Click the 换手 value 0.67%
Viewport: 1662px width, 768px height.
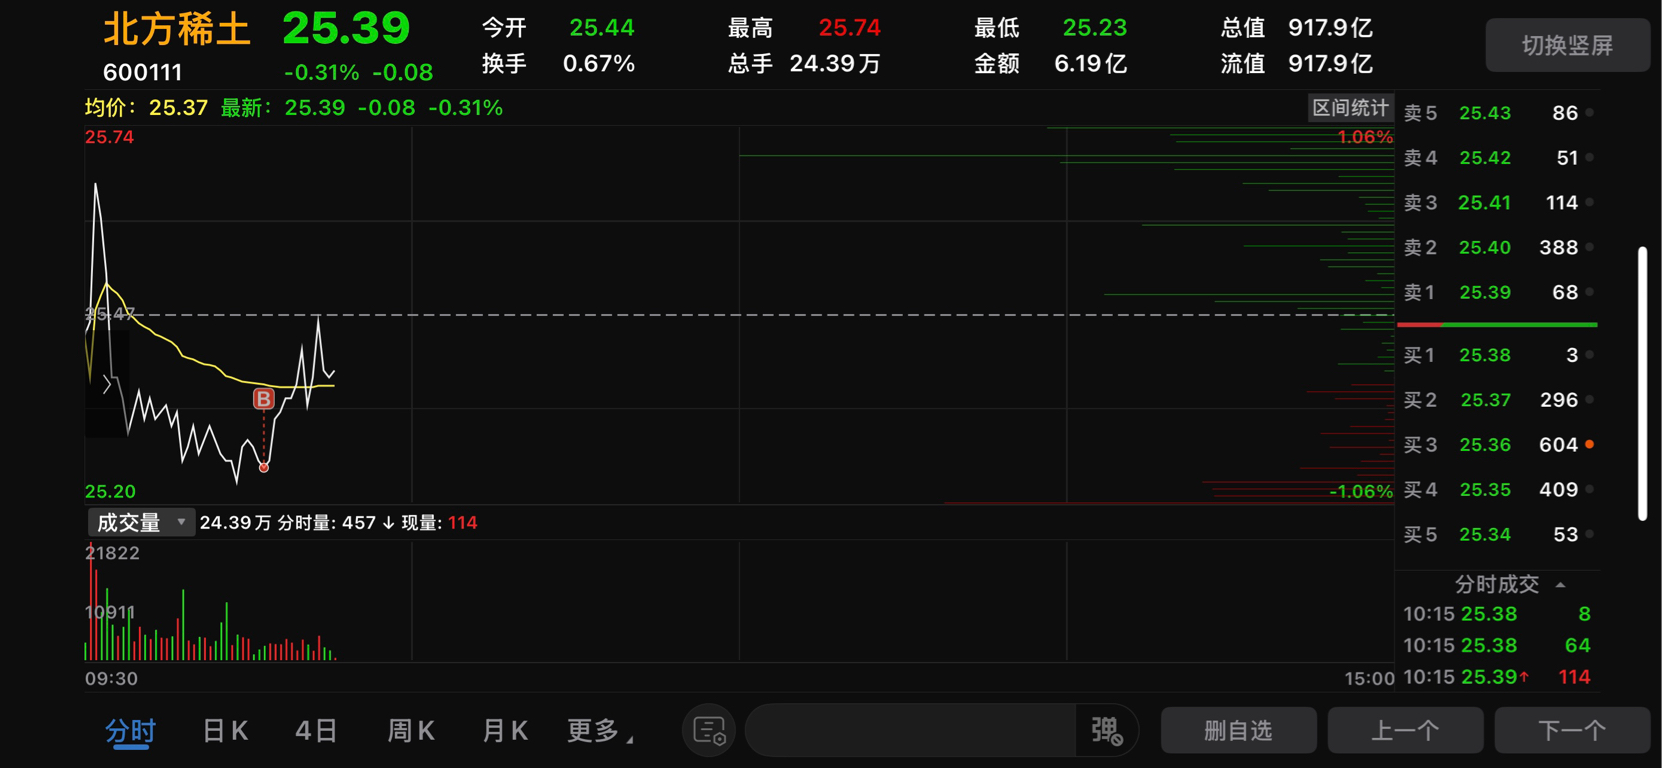click(x=599, y=64)
